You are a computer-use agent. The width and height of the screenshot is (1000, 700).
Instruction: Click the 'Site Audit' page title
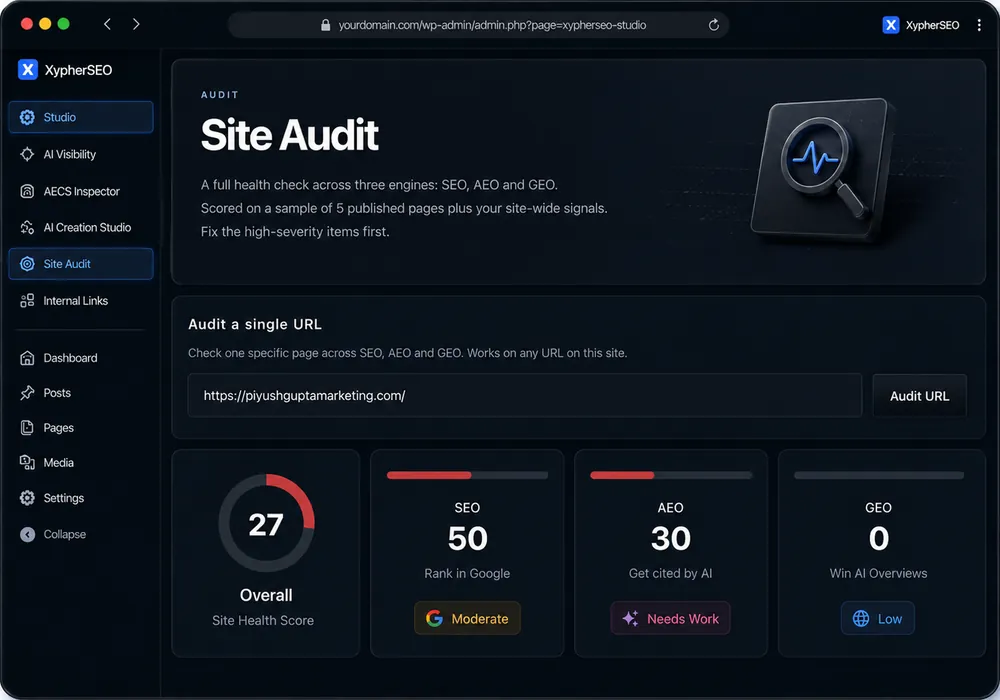pos(290,135)
